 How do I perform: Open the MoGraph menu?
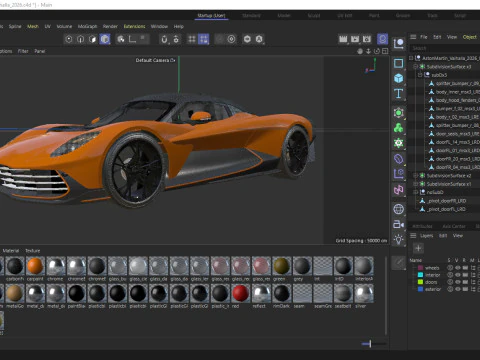pos(87,26)
